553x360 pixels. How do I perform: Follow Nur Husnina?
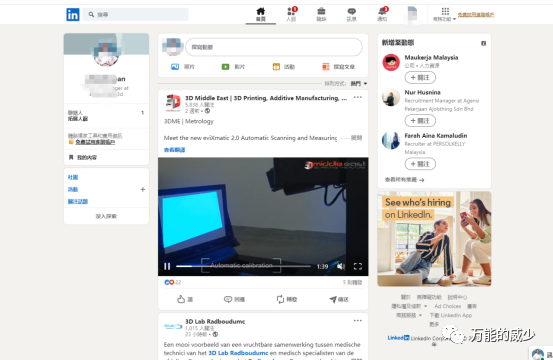[x=420, y=121]
